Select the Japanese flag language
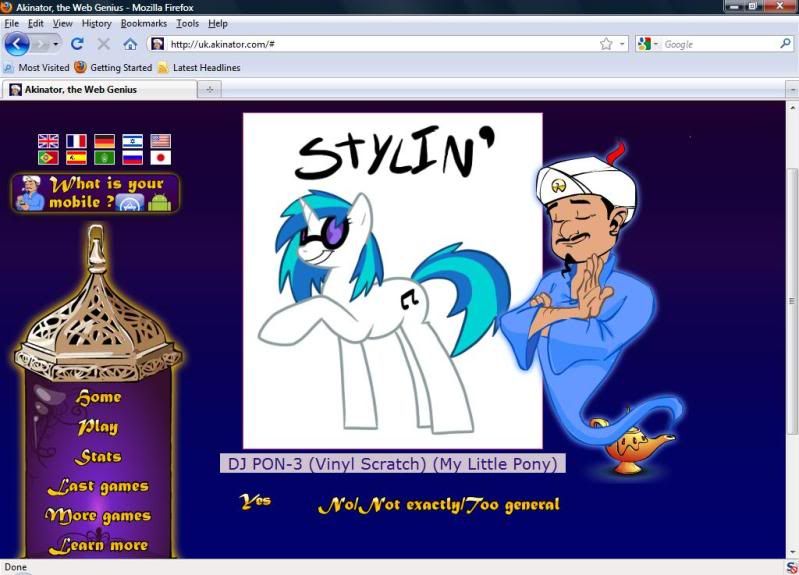Screen dimensions: 799x575 pyautogui.click(x=161, y=158)
